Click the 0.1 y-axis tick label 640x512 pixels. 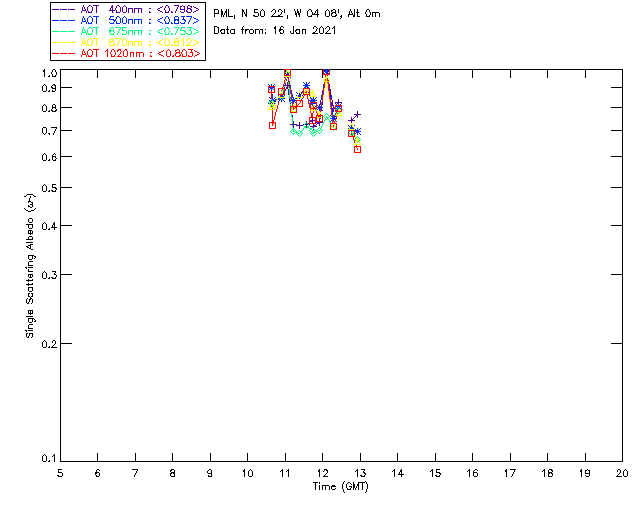49,459
